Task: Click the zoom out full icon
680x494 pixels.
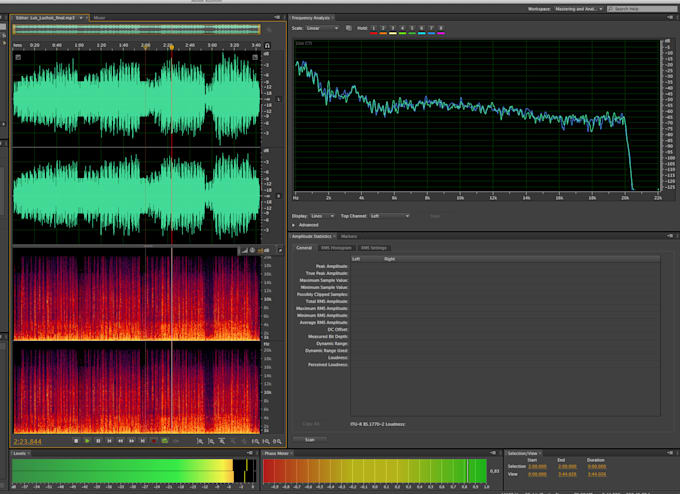Action: pyautogui.click(x=245, y=440)
